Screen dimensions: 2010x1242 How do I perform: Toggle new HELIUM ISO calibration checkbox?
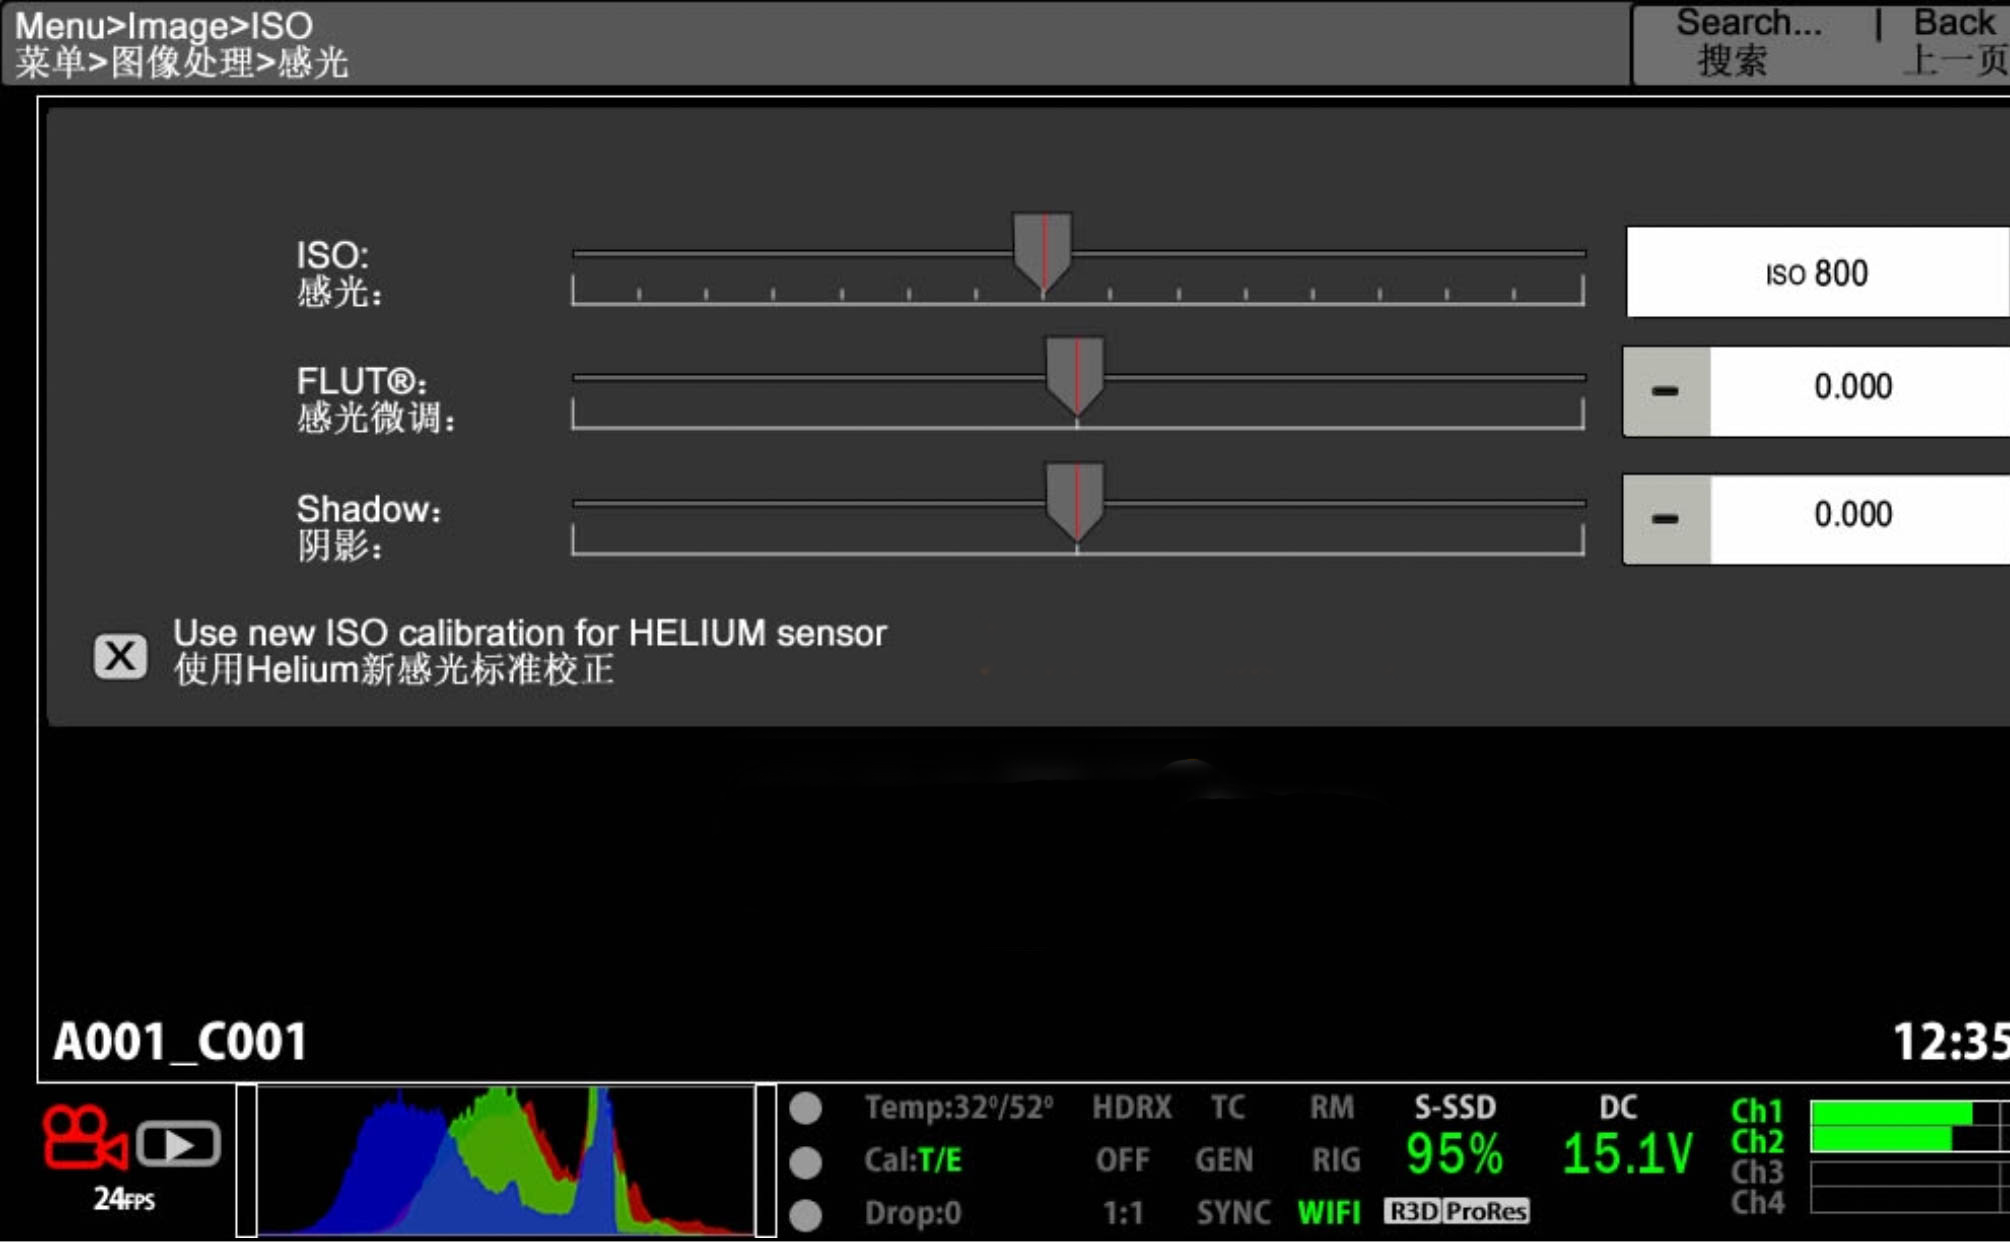click(120, 656)
